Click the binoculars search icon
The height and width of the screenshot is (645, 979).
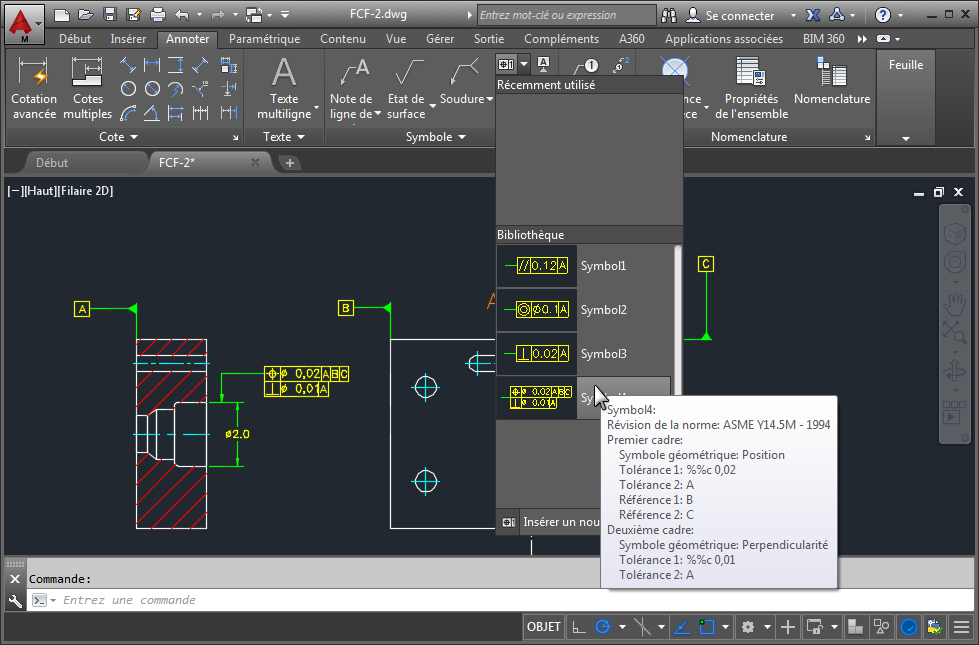point(669,15)
